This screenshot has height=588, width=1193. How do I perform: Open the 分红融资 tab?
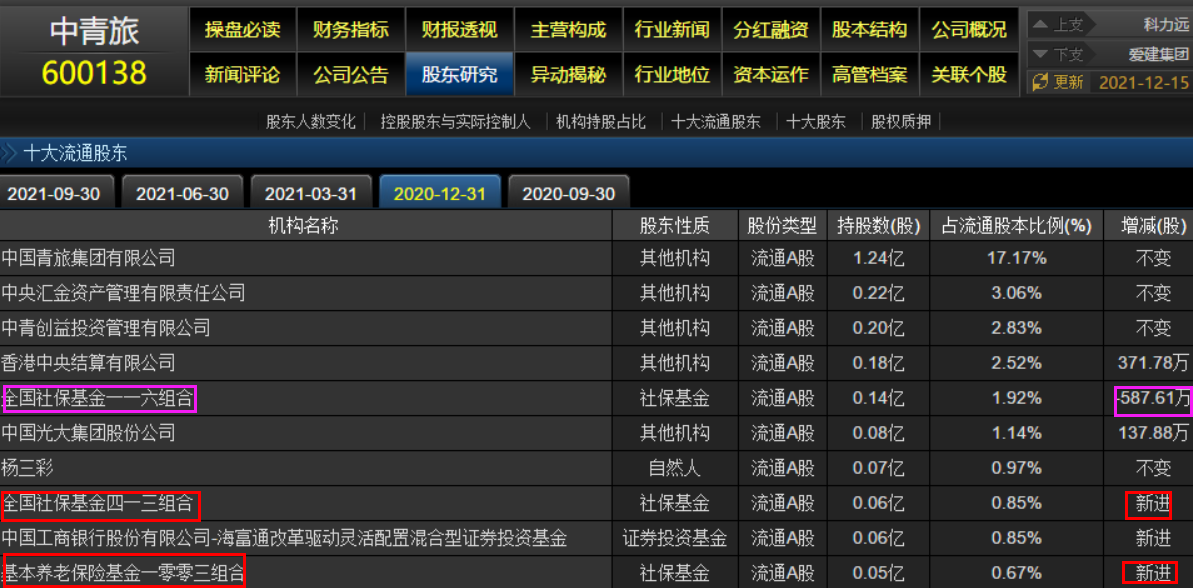[x=771, y=30]
